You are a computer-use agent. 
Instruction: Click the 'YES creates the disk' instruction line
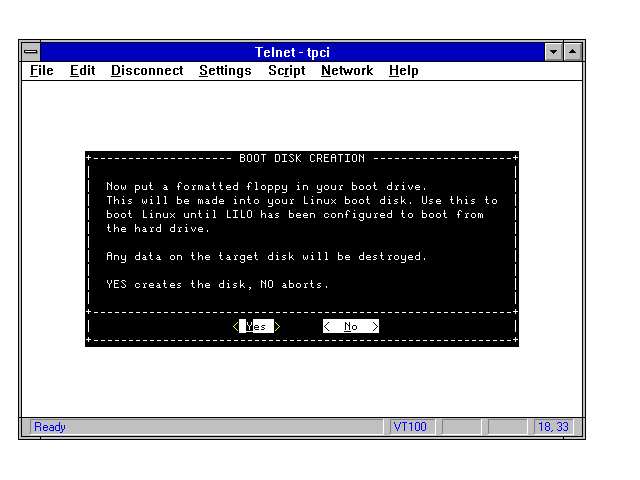click(x=217, y=284)
